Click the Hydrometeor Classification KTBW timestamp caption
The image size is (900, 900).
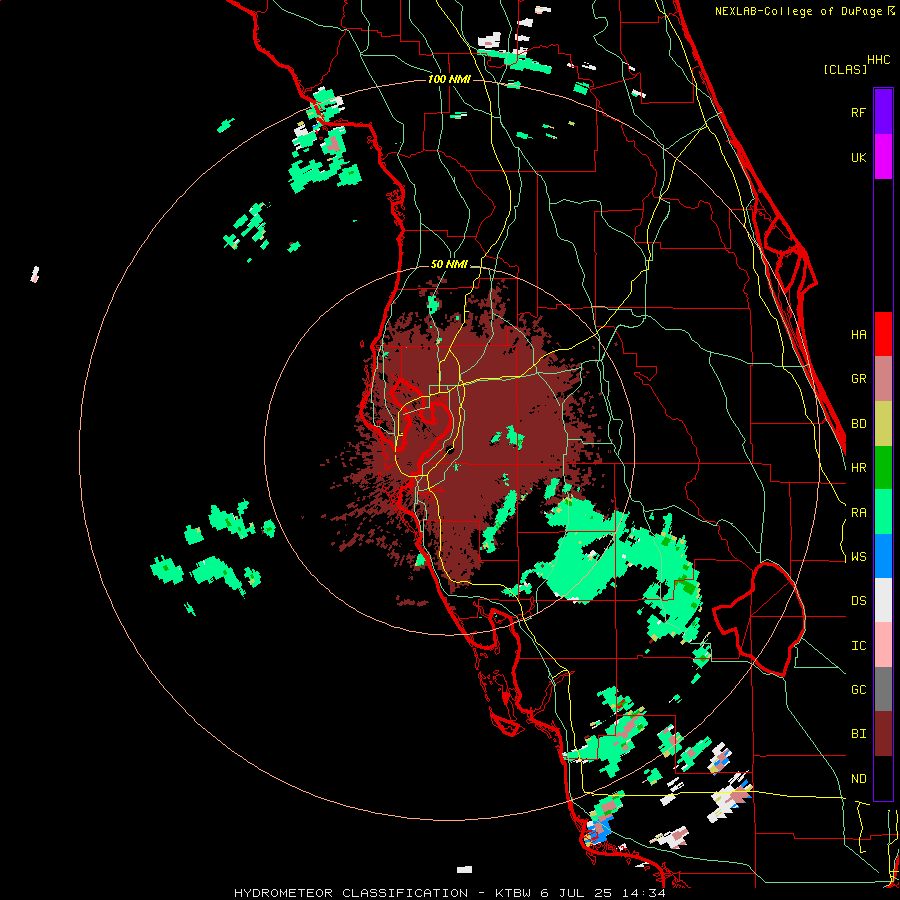pyautogui.click(x=449, y=893)
